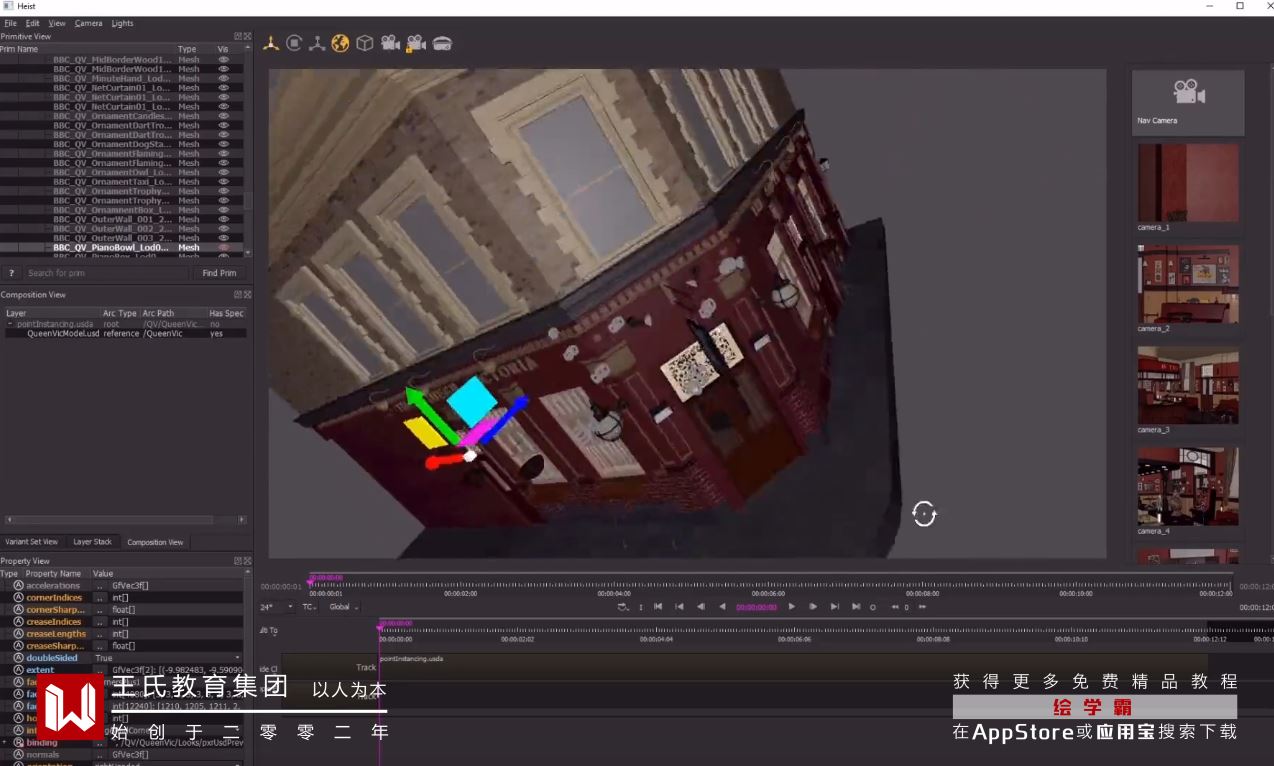Select the translate gizmo tool icon
Screen dimensions: 1274x766
click(270, 43)
